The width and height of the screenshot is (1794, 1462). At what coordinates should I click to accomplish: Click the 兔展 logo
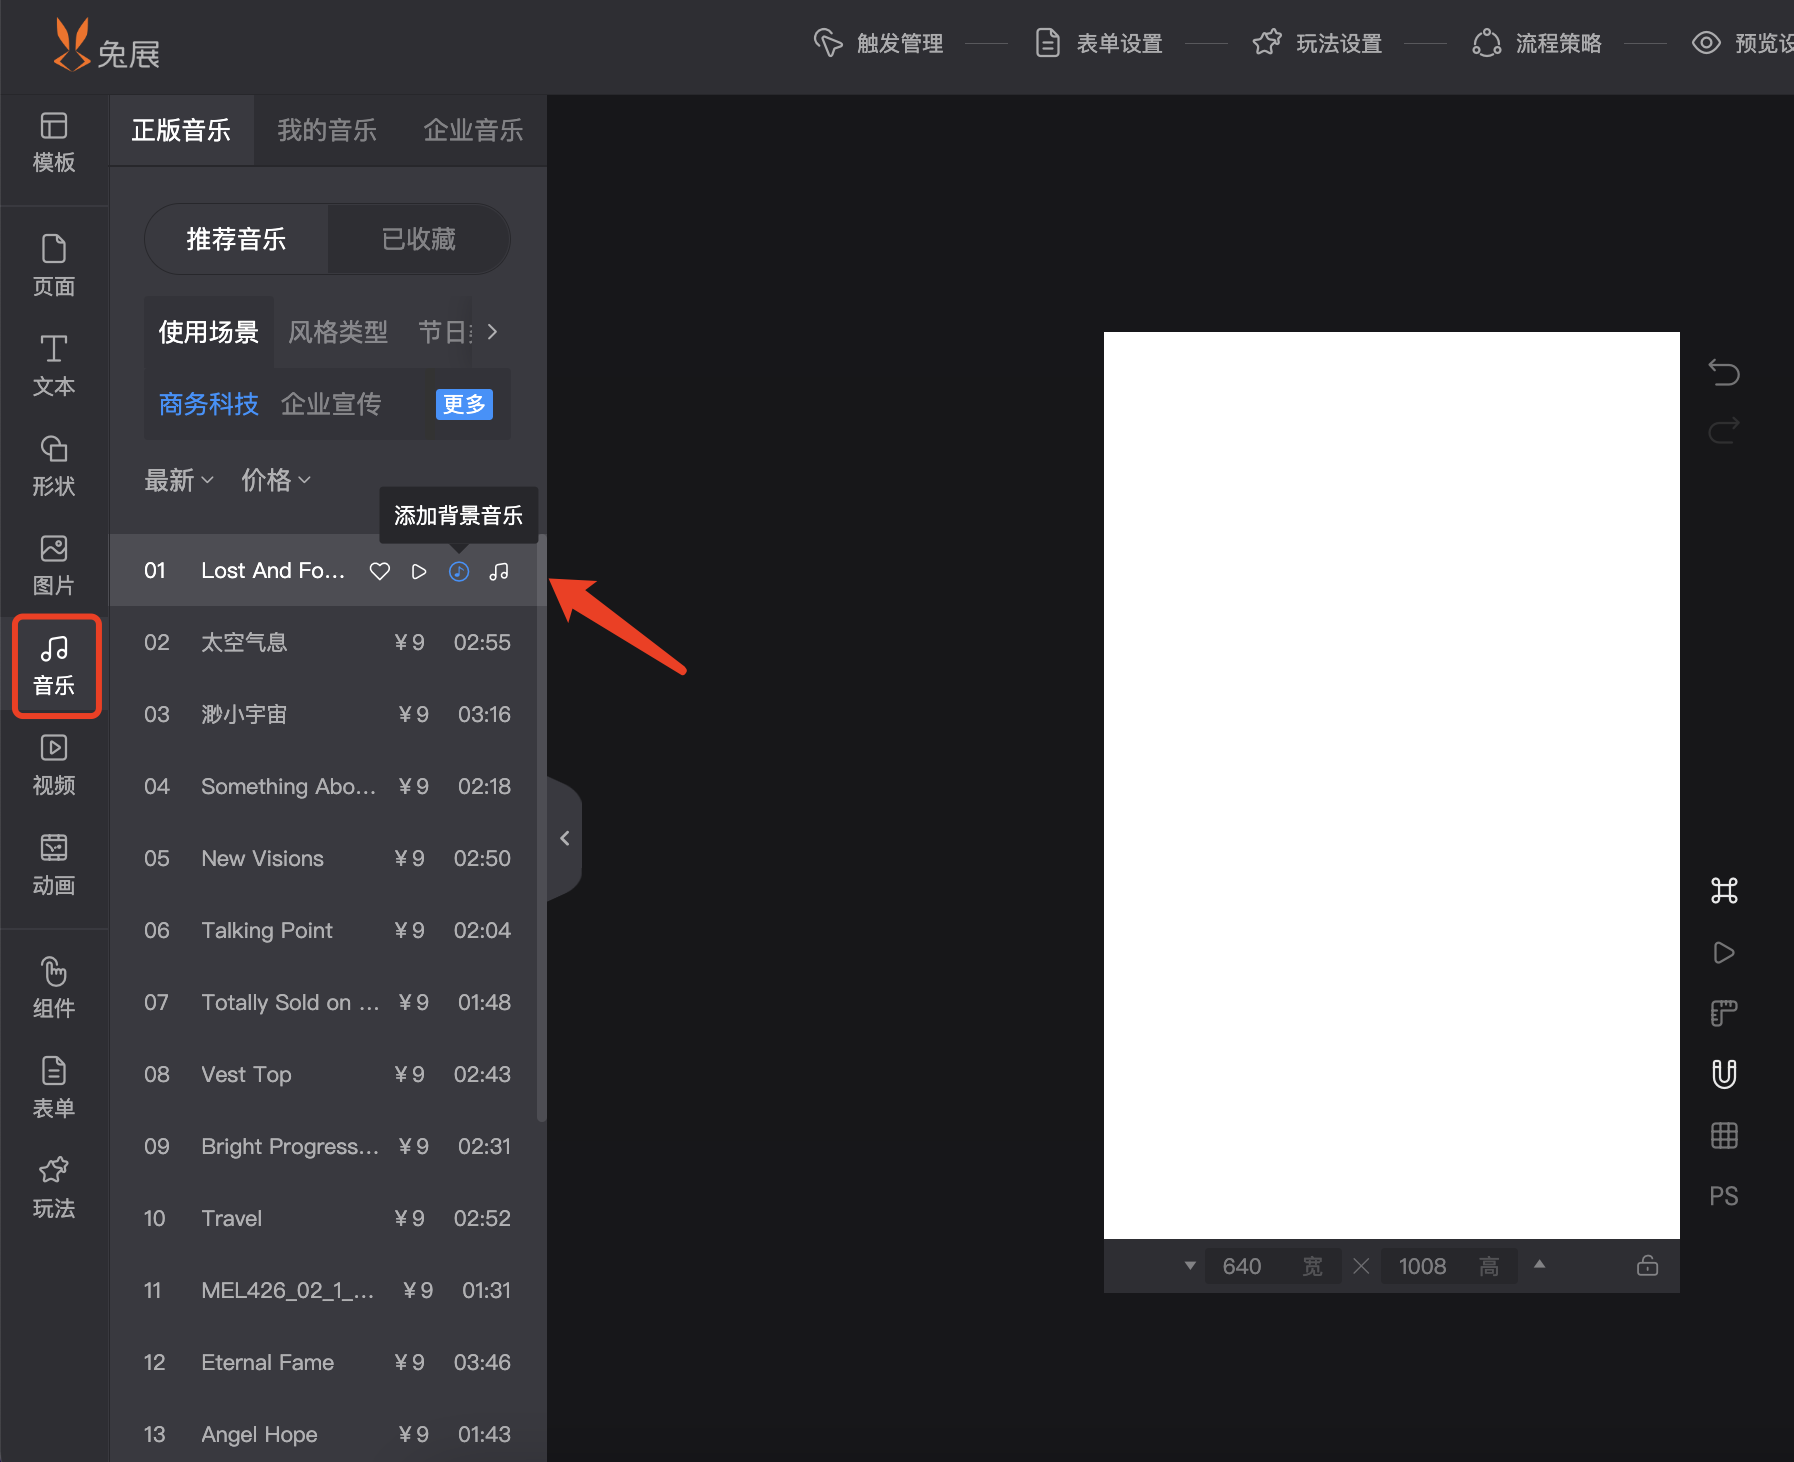pos(106,46)
